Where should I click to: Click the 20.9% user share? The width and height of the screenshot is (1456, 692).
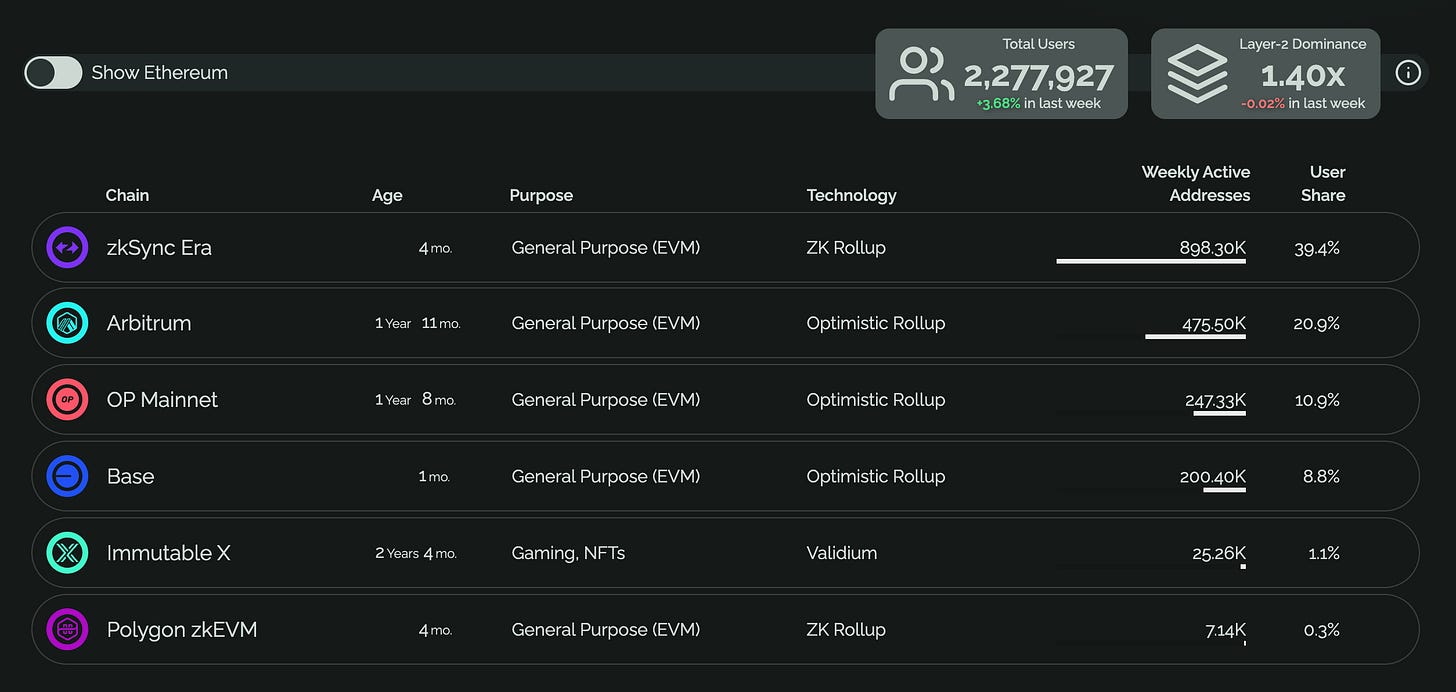[1317, 323]
